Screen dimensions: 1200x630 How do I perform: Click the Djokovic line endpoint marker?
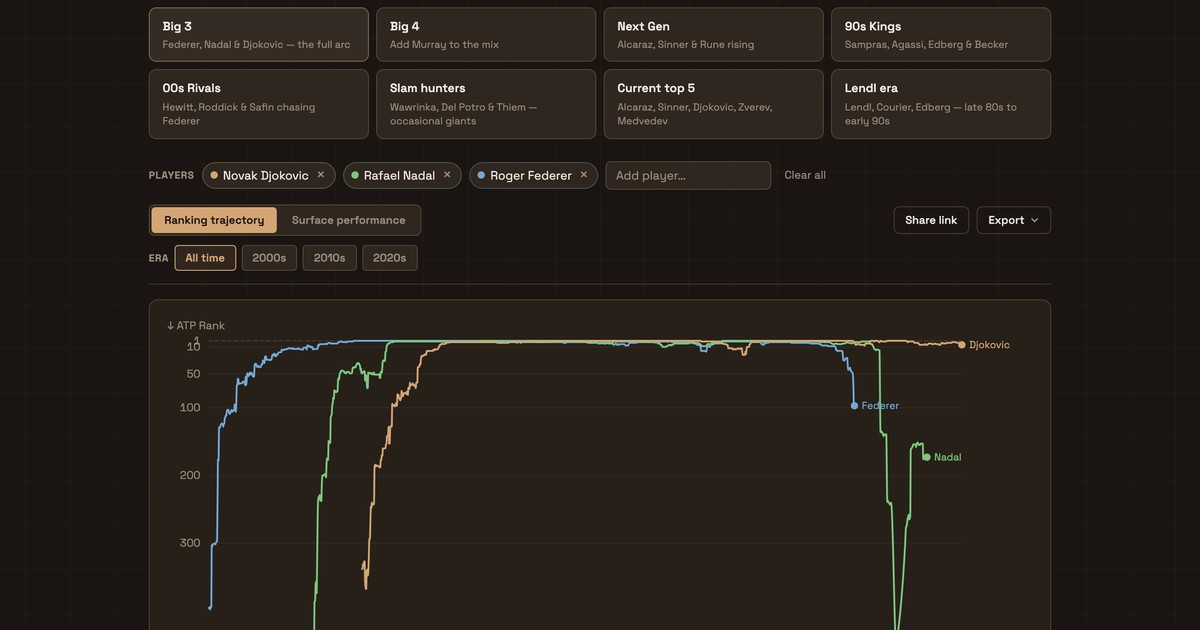pos(962,345)
